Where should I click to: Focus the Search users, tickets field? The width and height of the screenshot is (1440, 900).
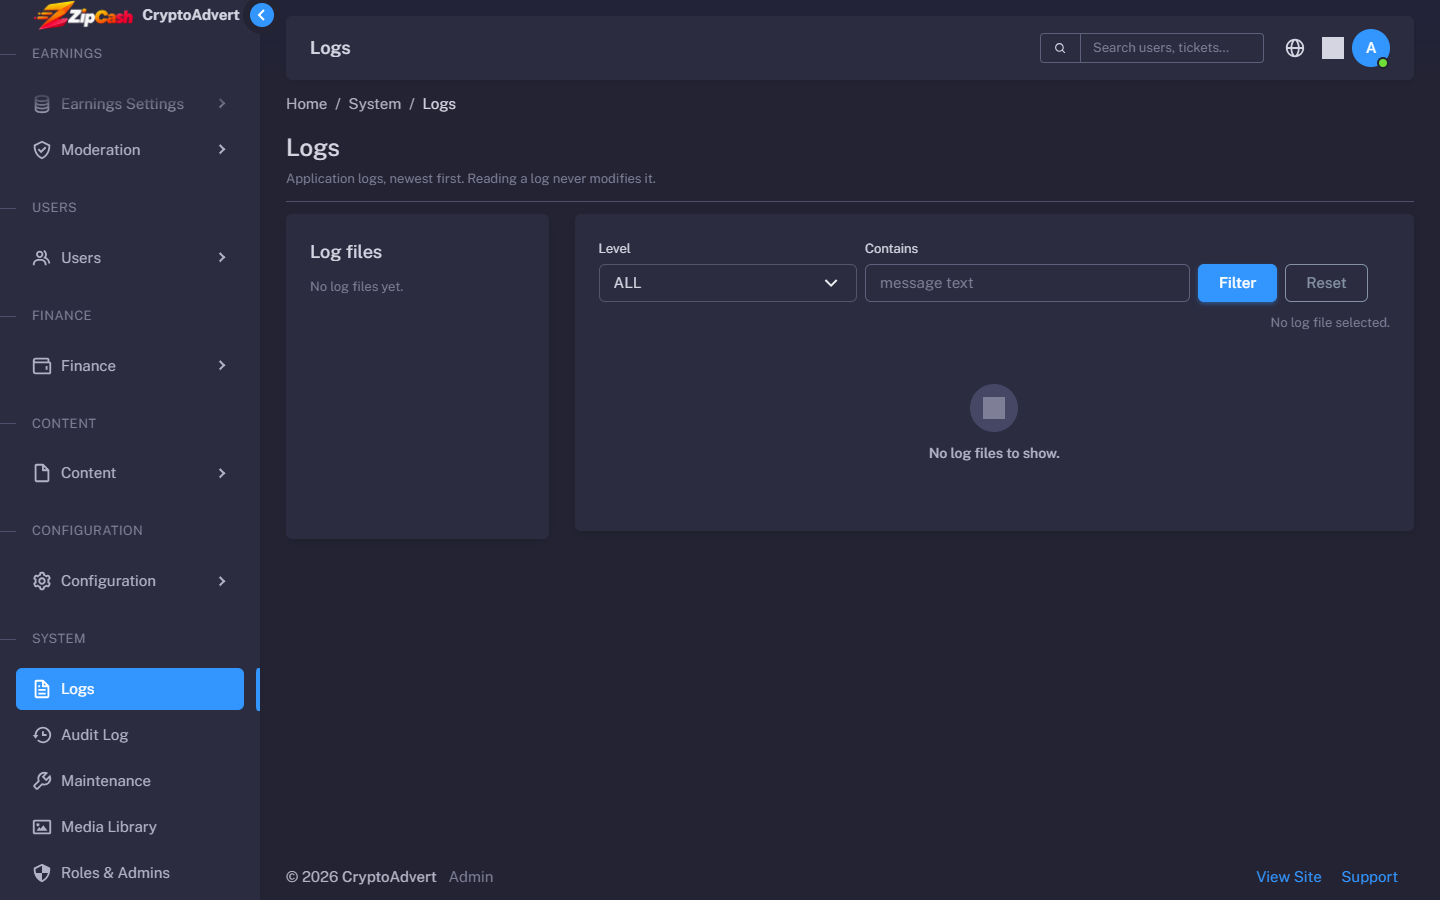coord(1172,48)
